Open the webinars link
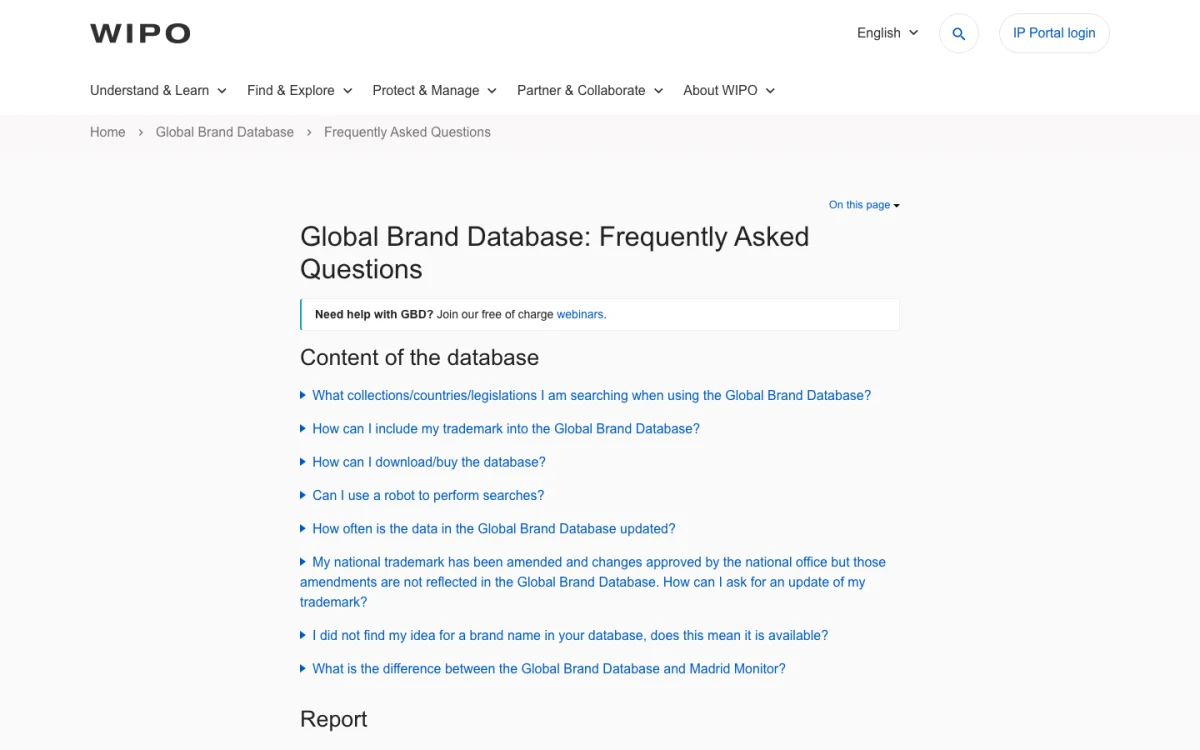The height and width of the screenshot is (750, 1200). (580, 314)
